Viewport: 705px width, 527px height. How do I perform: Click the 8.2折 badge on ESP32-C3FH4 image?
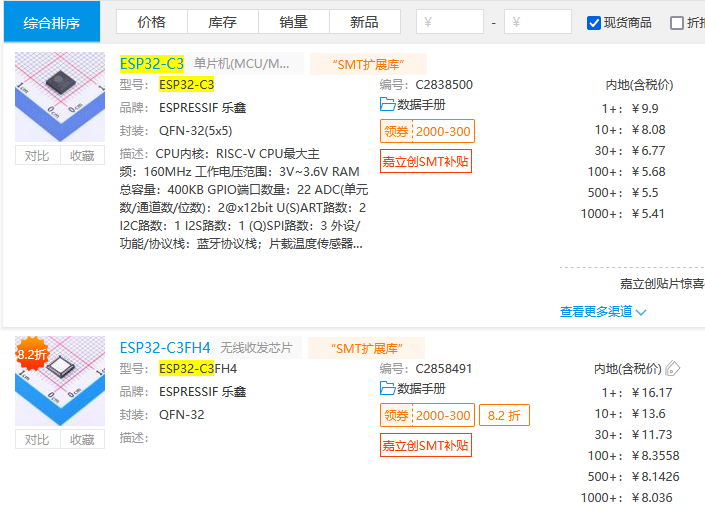31,354
